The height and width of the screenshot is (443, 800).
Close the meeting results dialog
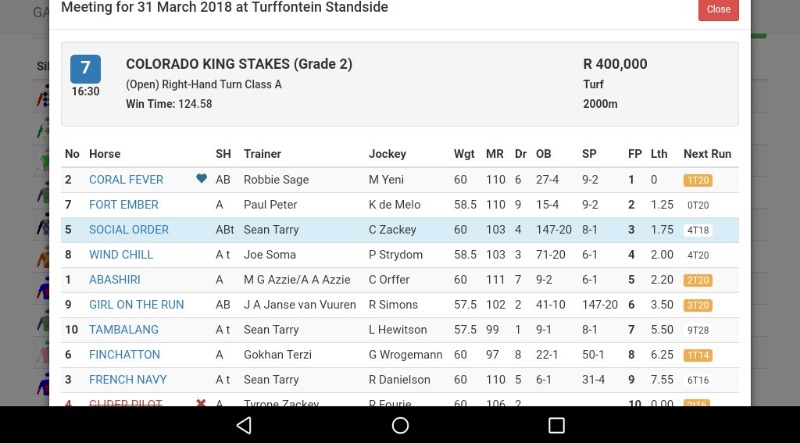[718, 9]
